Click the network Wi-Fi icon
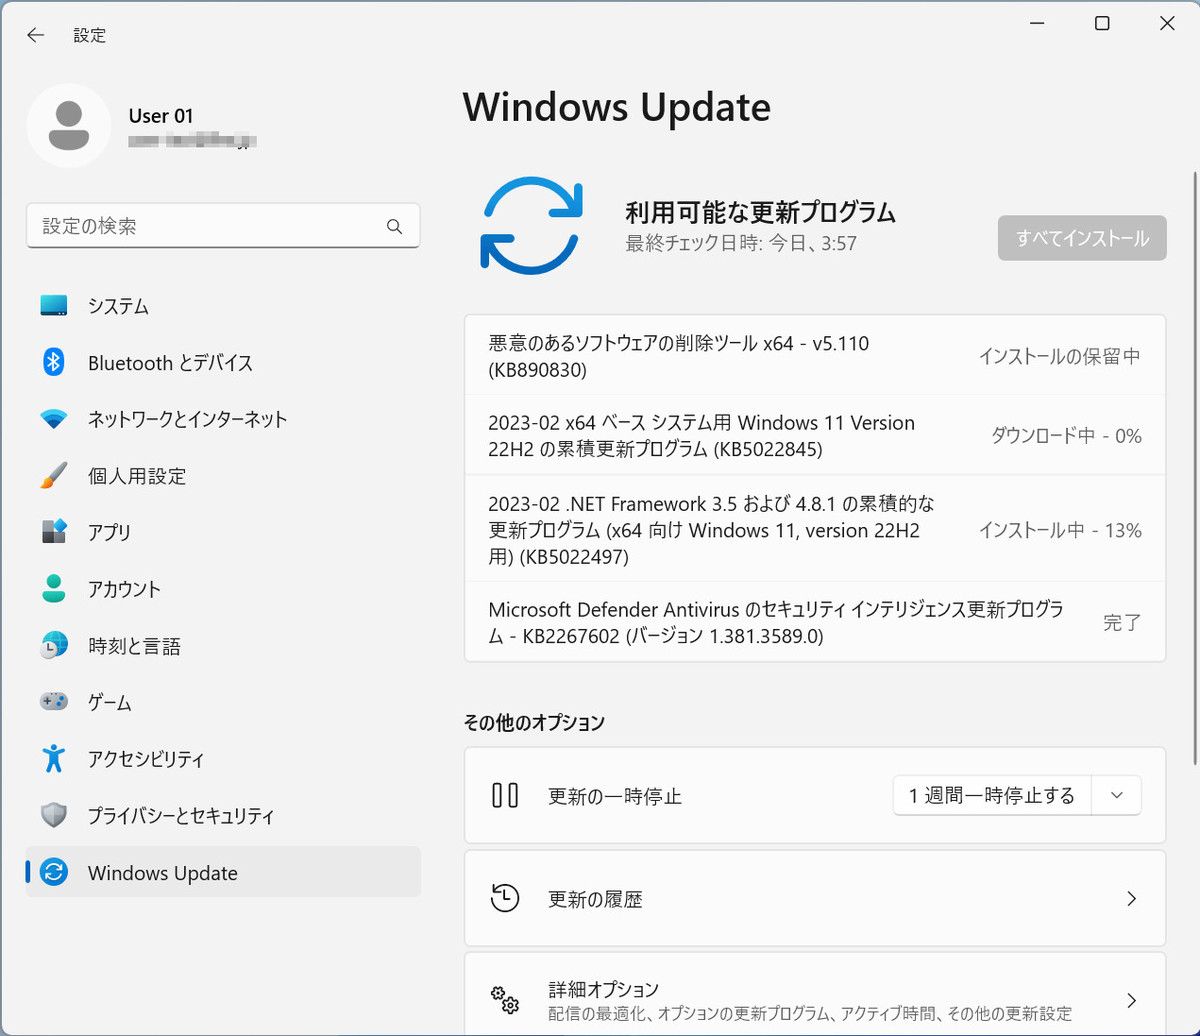 (x=54, y=419)
